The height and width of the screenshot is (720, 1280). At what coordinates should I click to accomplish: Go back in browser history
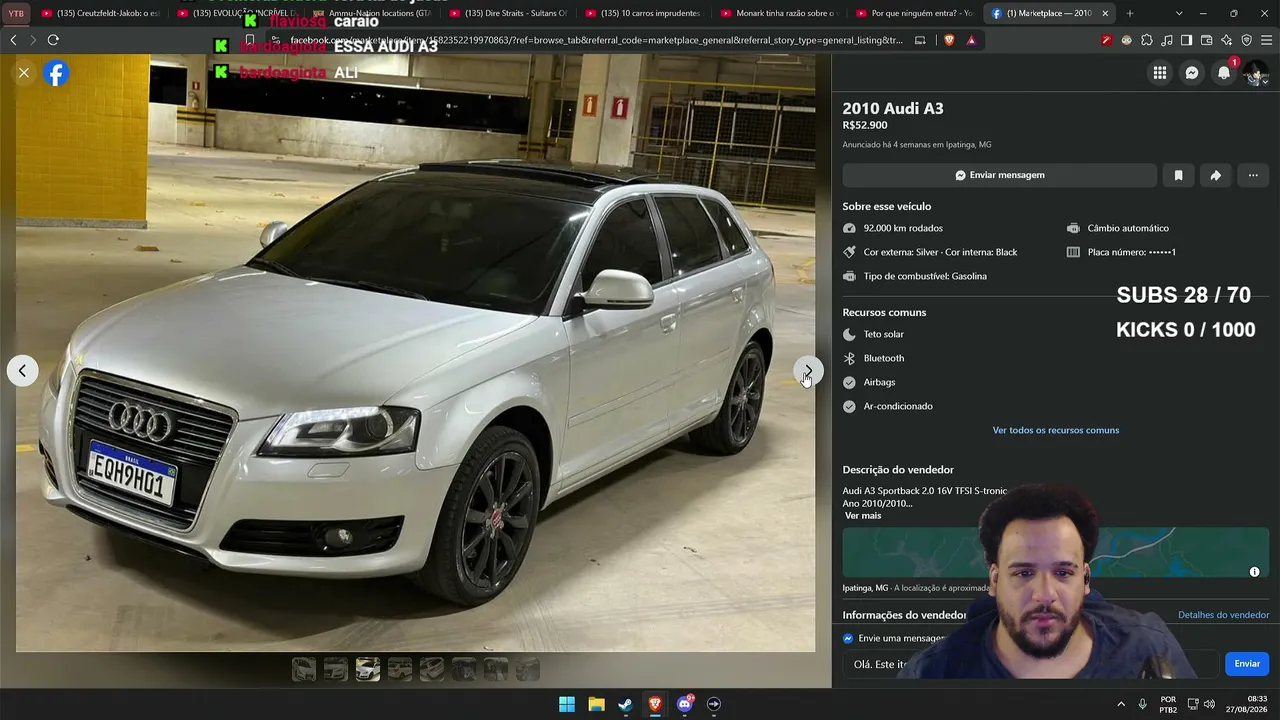click(x=13, y=40)
